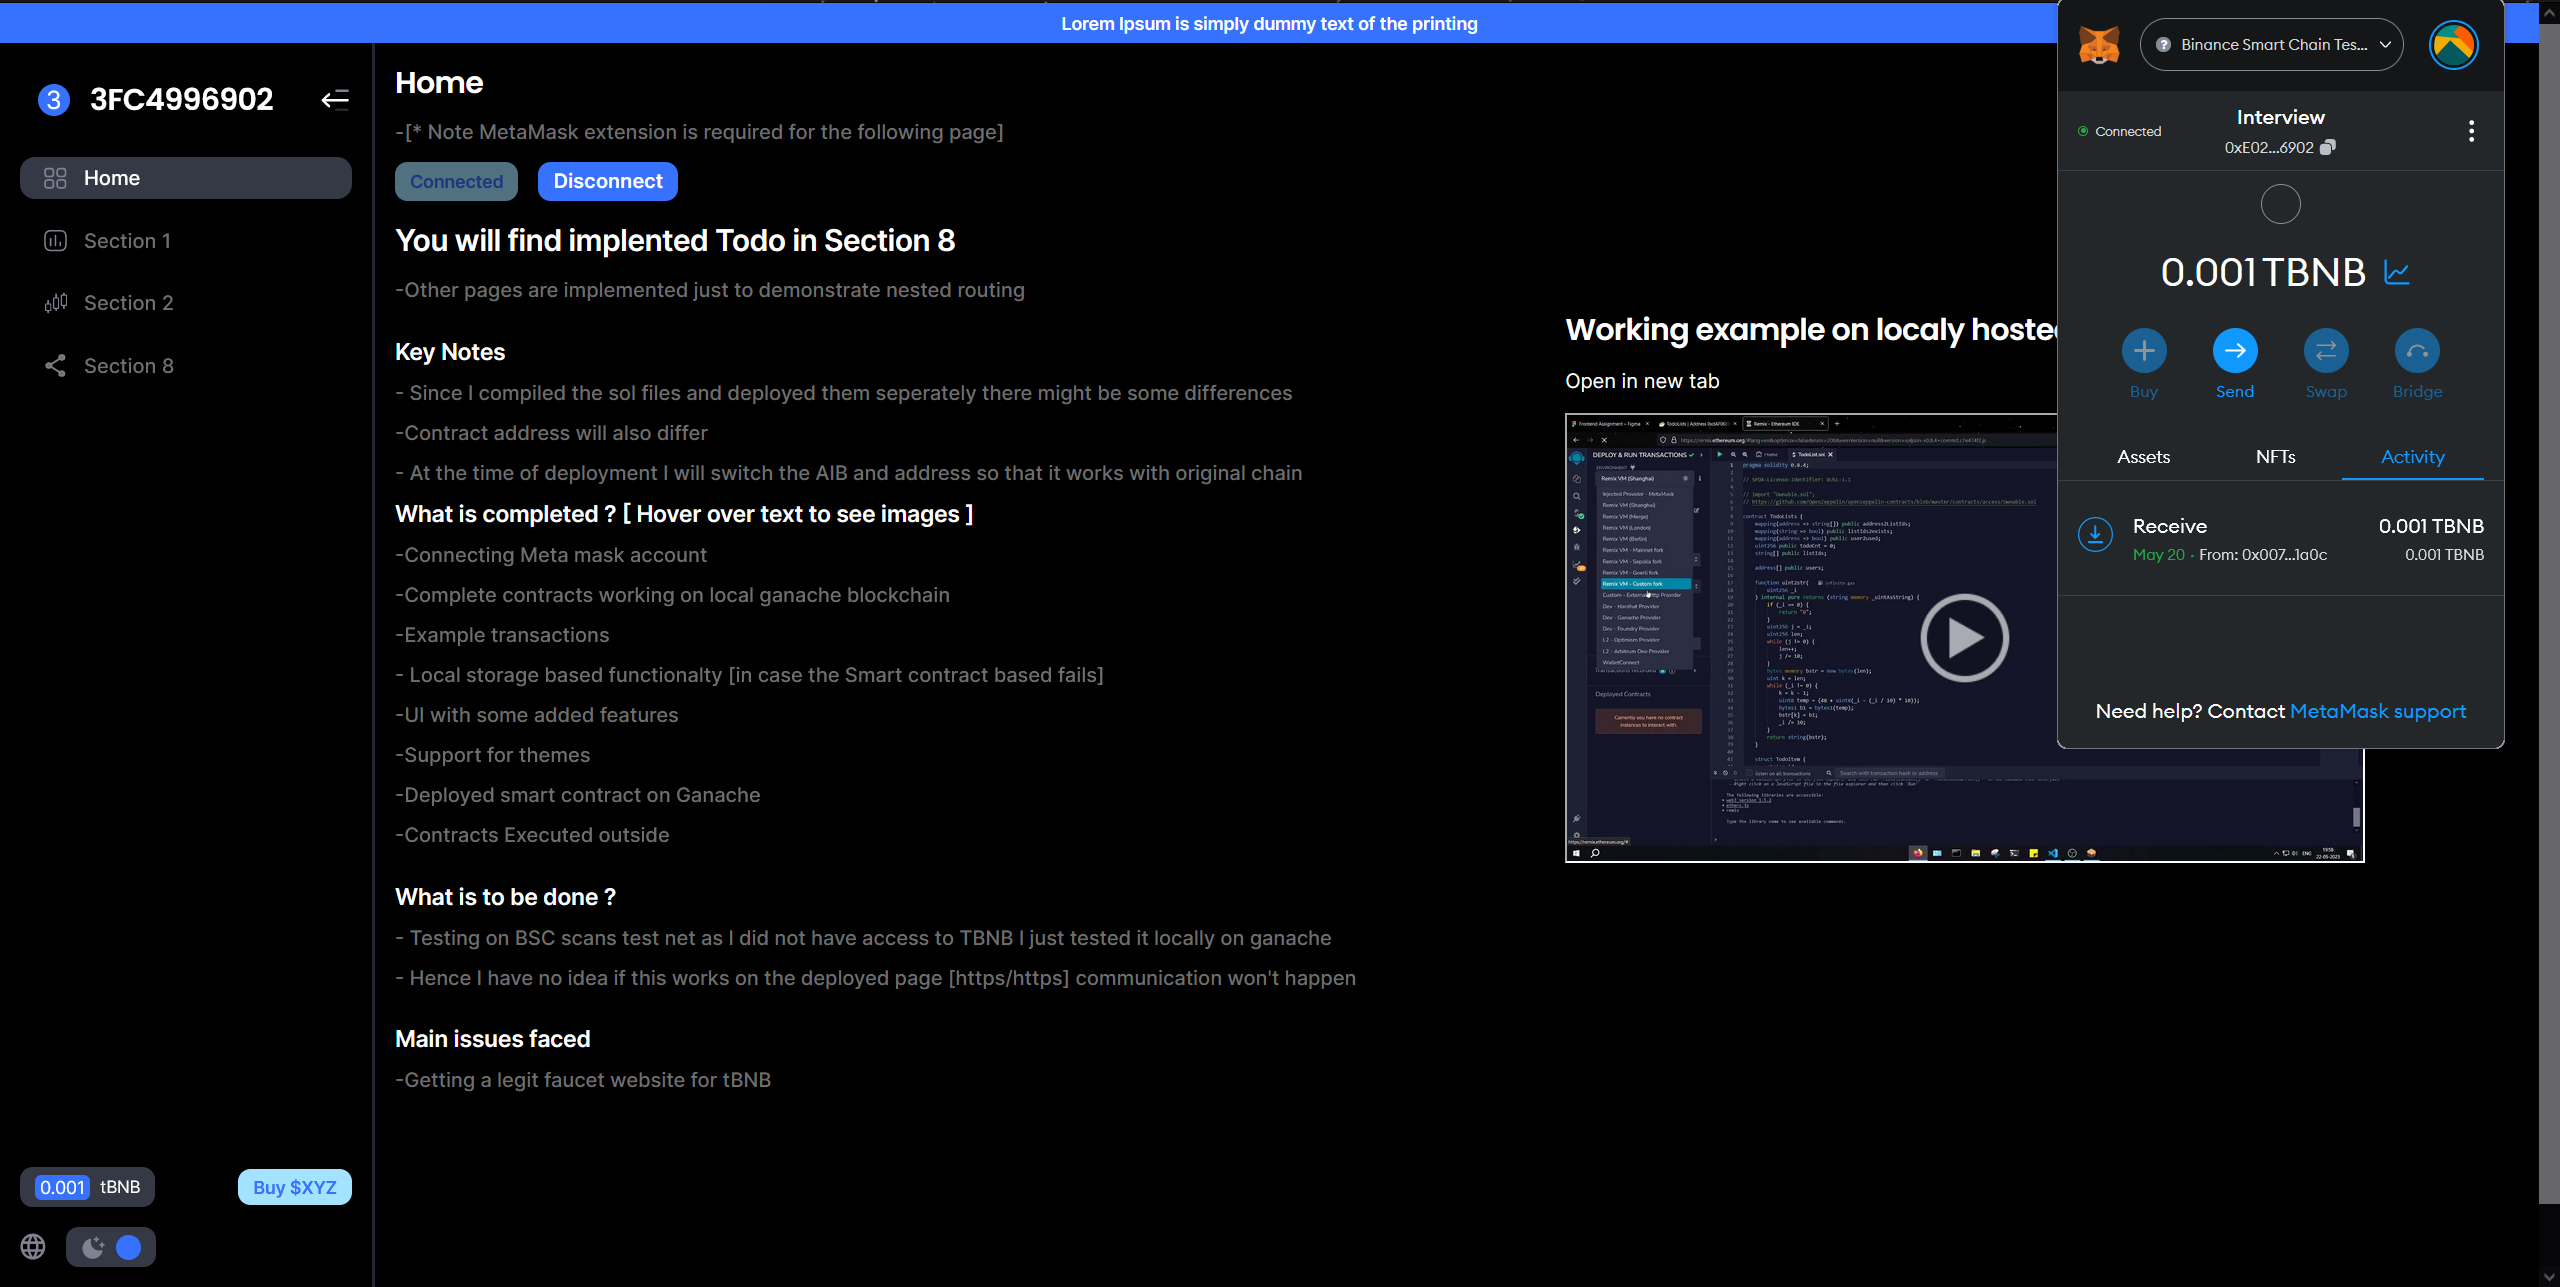This screenshot has width=2560, height=1287.
Task: Copy wallet address via copy icon
Action: [2328, 147]
